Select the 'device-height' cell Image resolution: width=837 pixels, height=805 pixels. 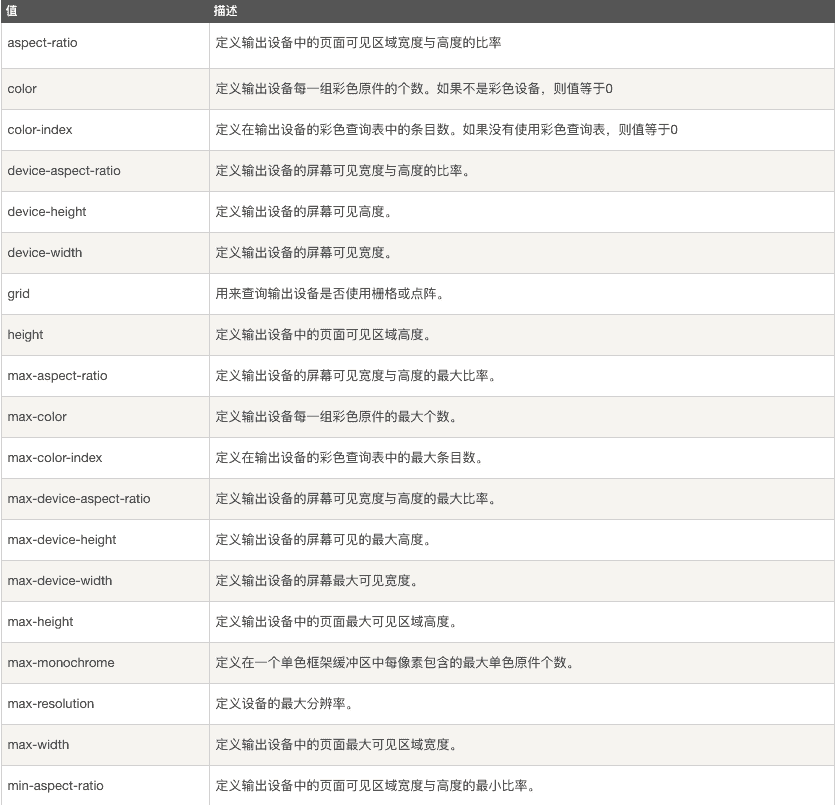pos(105,212)
